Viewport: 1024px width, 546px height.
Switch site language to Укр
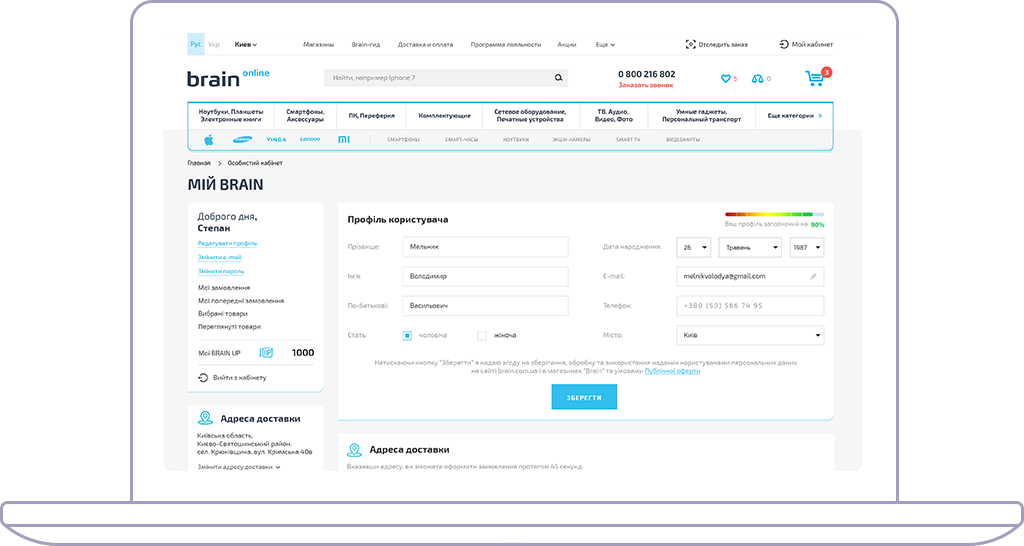(x=214, y=44)
